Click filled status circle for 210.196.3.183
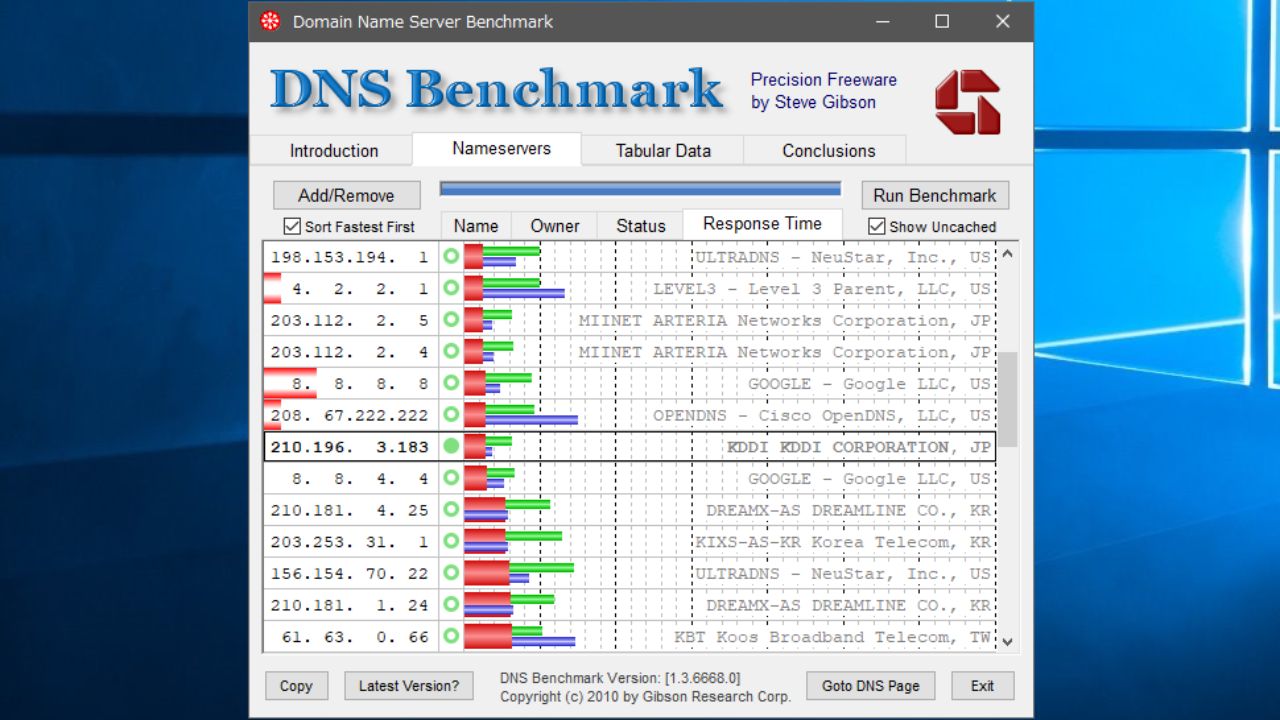The image size is (1280, 720). pos(451,446)
